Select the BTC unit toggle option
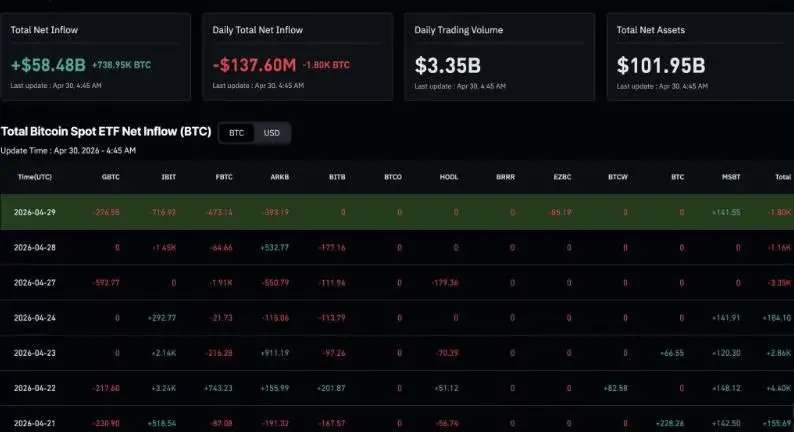This screenshot has height=432, width=794. click(x=236, y=133)
